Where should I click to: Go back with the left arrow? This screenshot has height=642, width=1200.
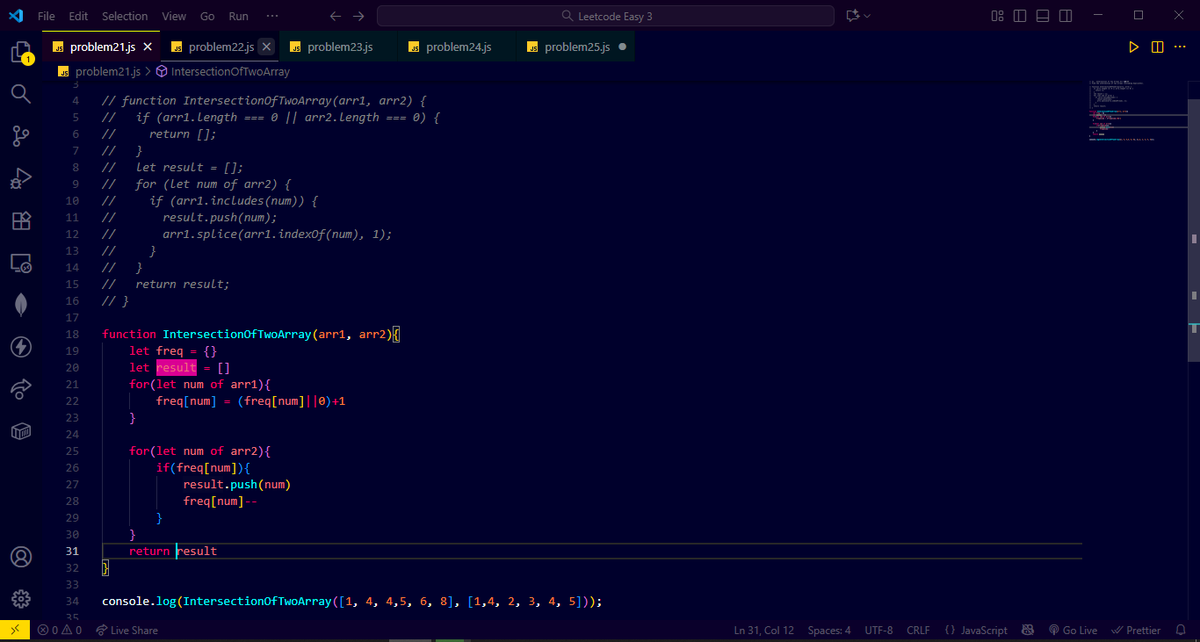(x=335, y=16)
